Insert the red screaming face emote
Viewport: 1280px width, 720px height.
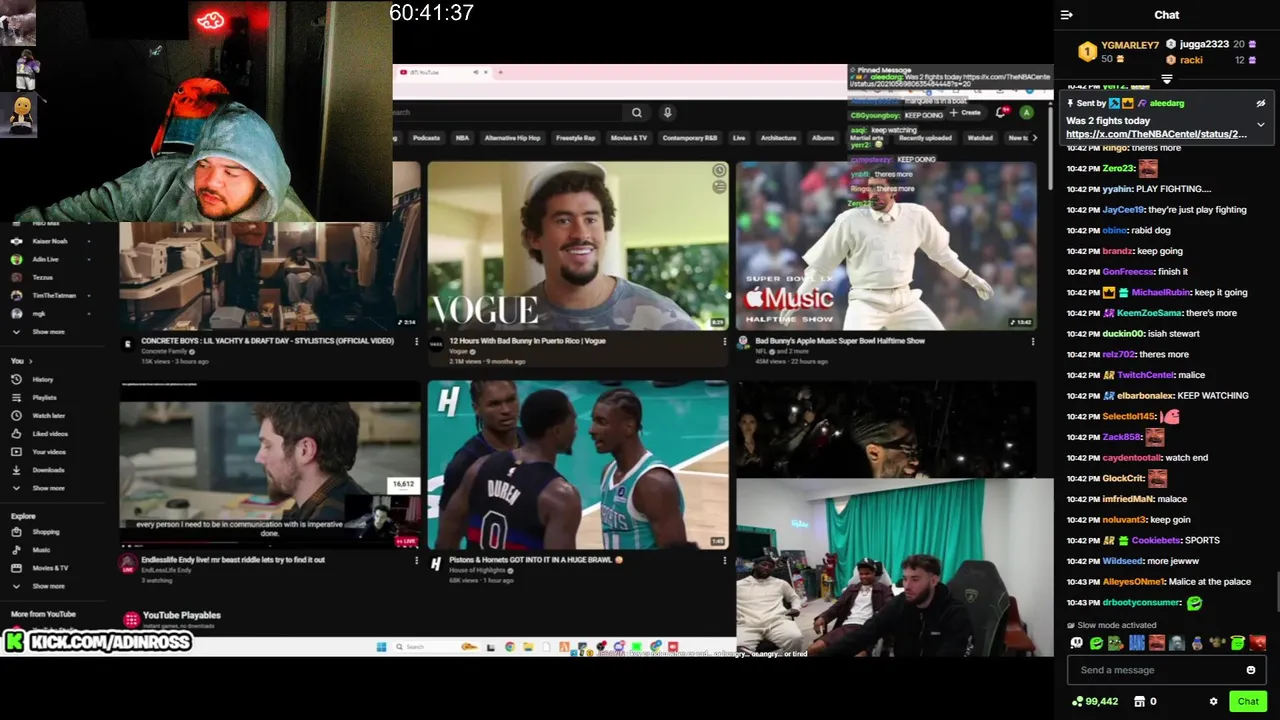click(1157, 643)
